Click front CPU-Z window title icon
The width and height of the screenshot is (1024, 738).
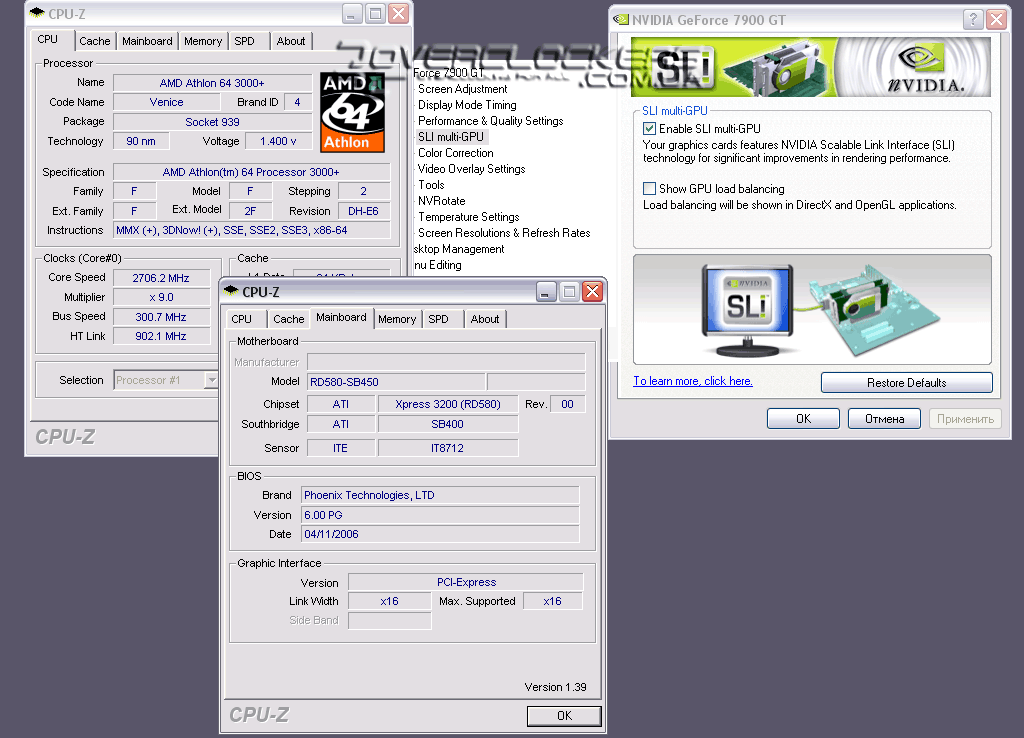231,291
